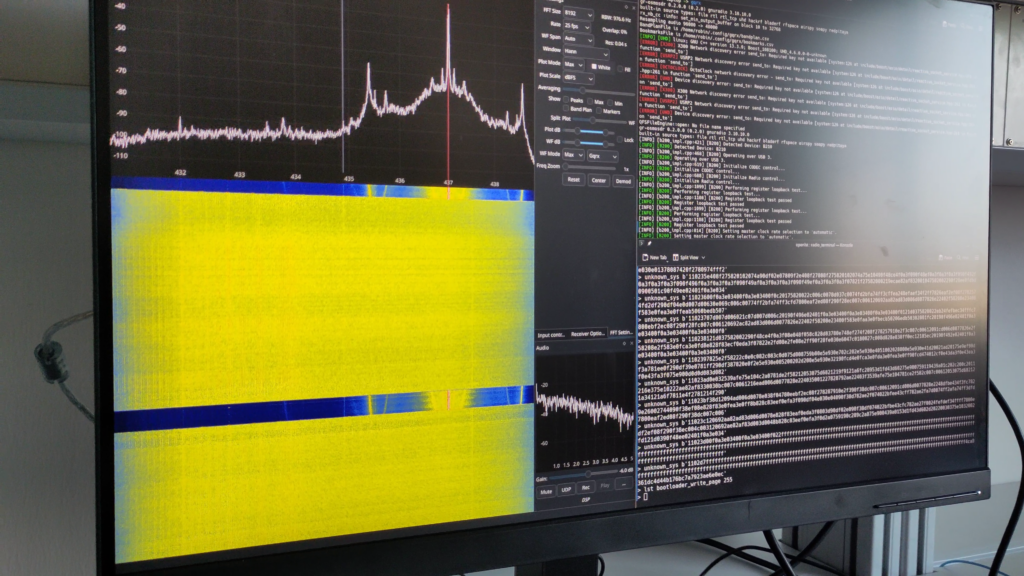Click the Split View icon in Konsole
This screenshot has width=1024, height=576.
tap(676, 258)
